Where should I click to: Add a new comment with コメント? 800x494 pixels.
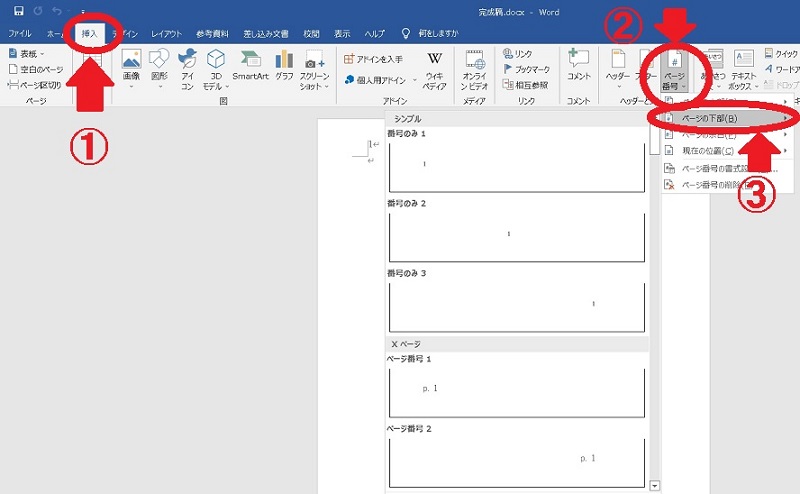[x=579, y=65]
